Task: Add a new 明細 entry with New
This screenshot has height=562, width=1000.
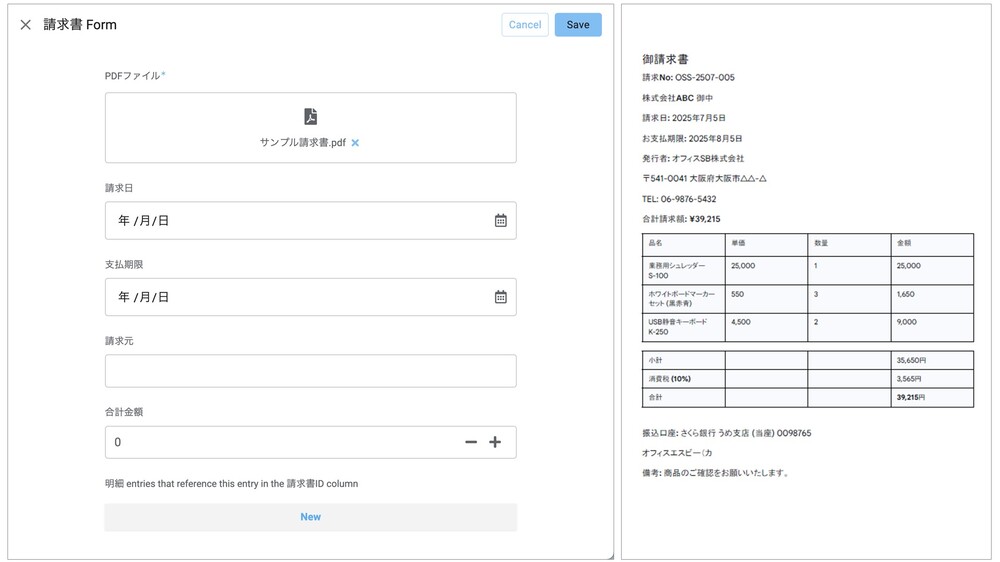Action: coord(310,517)
